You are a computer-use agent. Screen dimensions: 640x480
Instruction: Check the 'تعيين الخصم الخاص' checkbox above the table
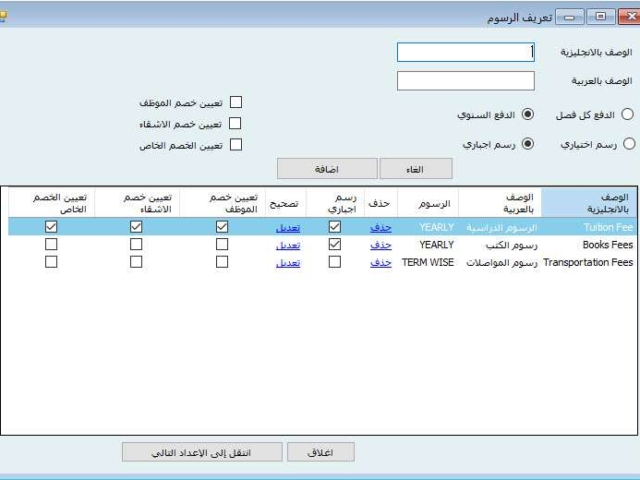click(x=236, y=145)
